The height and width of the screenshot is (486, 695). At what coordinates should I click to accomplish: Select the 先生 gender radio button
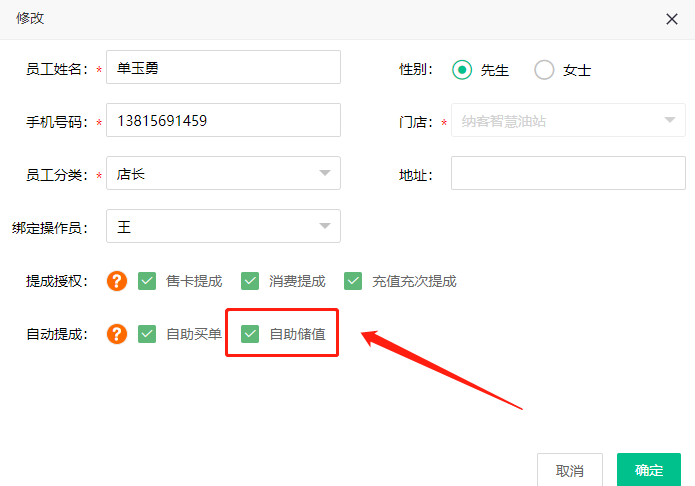pos(461,70)
